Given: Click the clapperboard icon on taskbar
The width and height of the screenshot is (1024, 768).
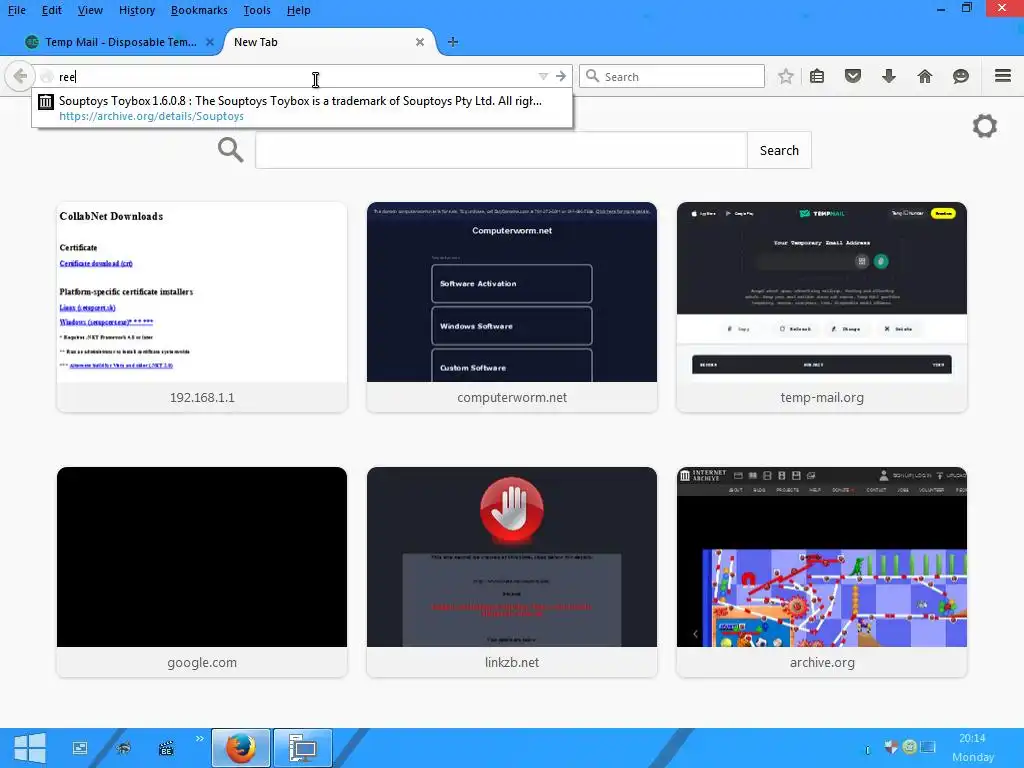Looking at the screenshot, I should tap(166, 748).
